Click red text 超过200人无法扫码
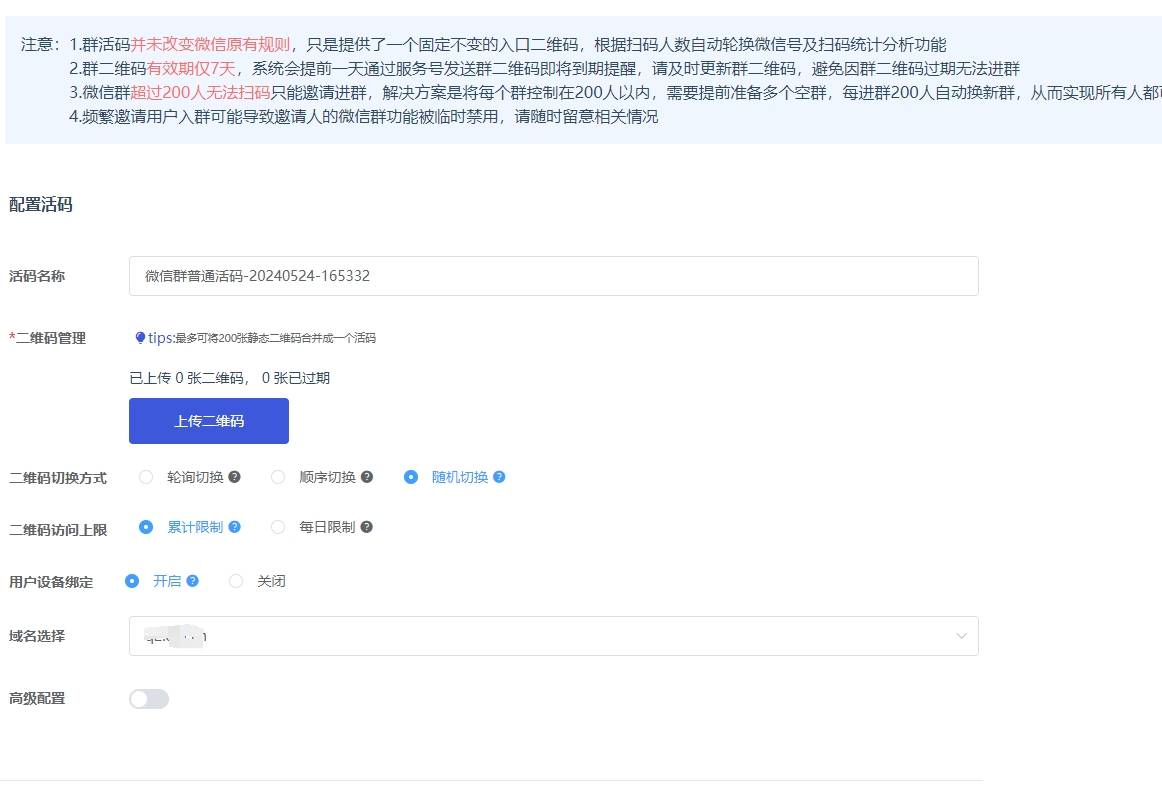The width and height of the screenshot is (1162, 792). point(200,93)
